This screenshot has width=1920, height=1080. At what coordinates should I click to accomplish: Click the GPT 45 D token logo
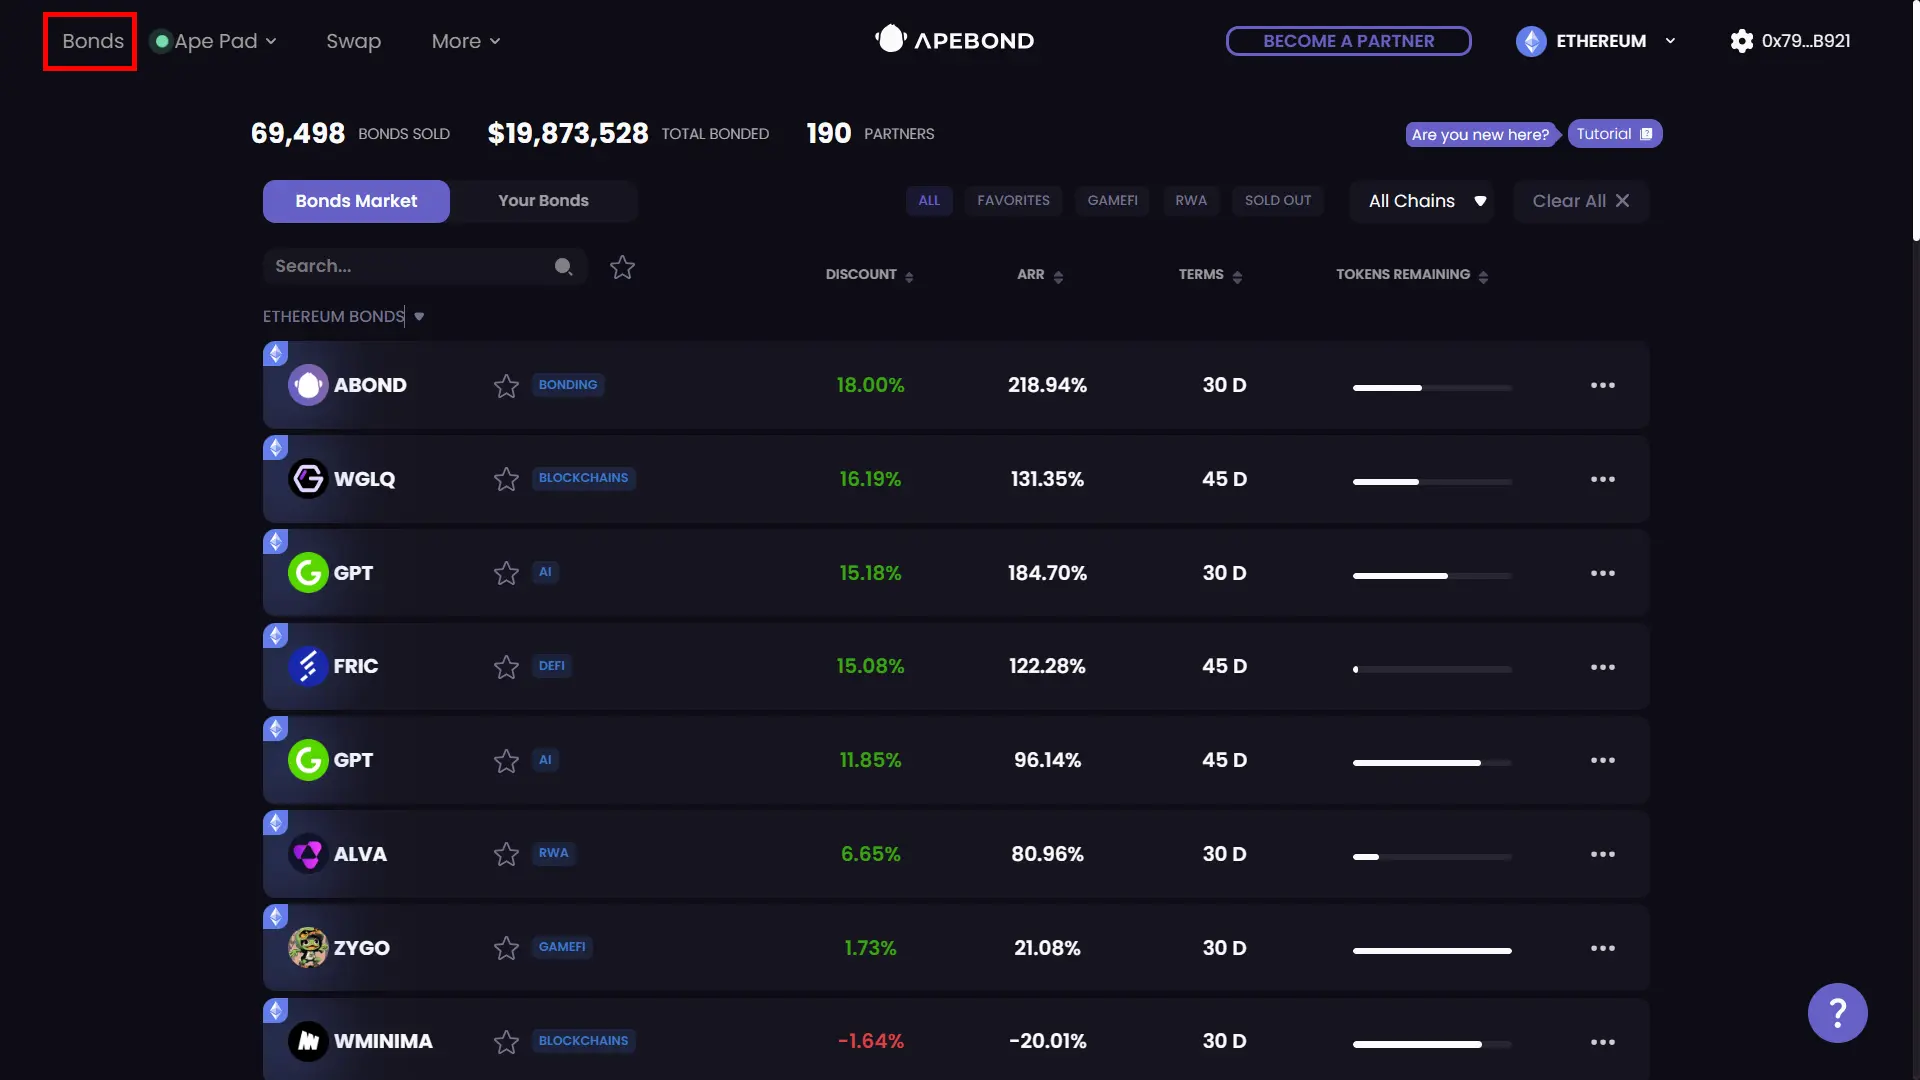(308, 760)
